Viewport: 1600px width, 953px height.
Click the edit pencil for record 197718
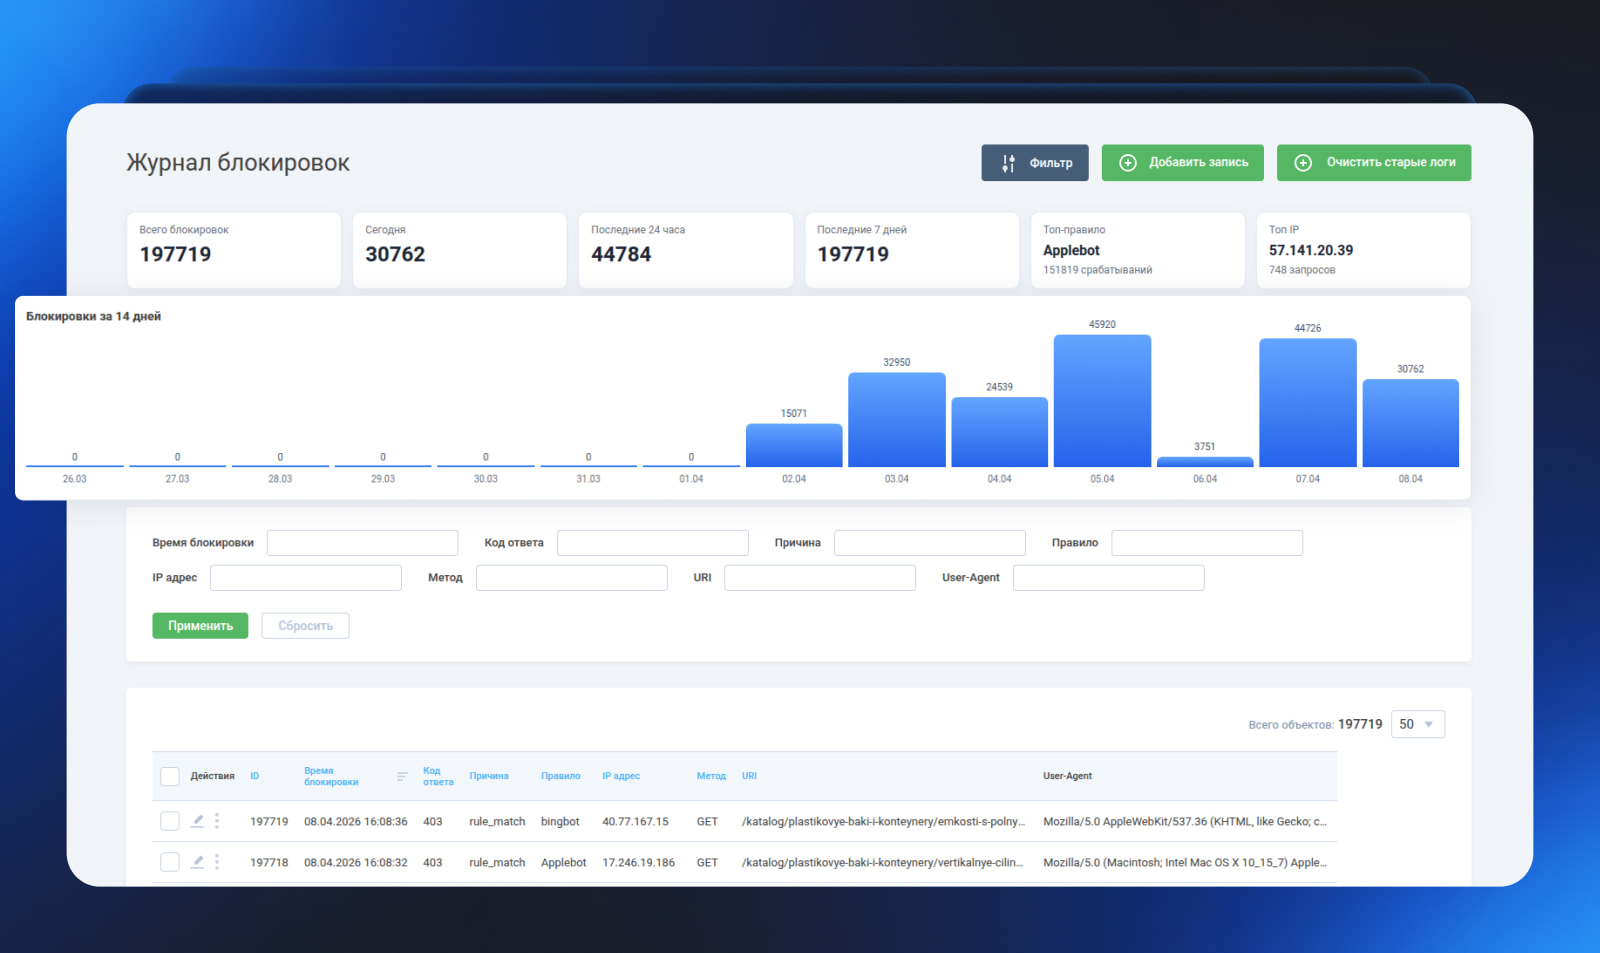197,862
